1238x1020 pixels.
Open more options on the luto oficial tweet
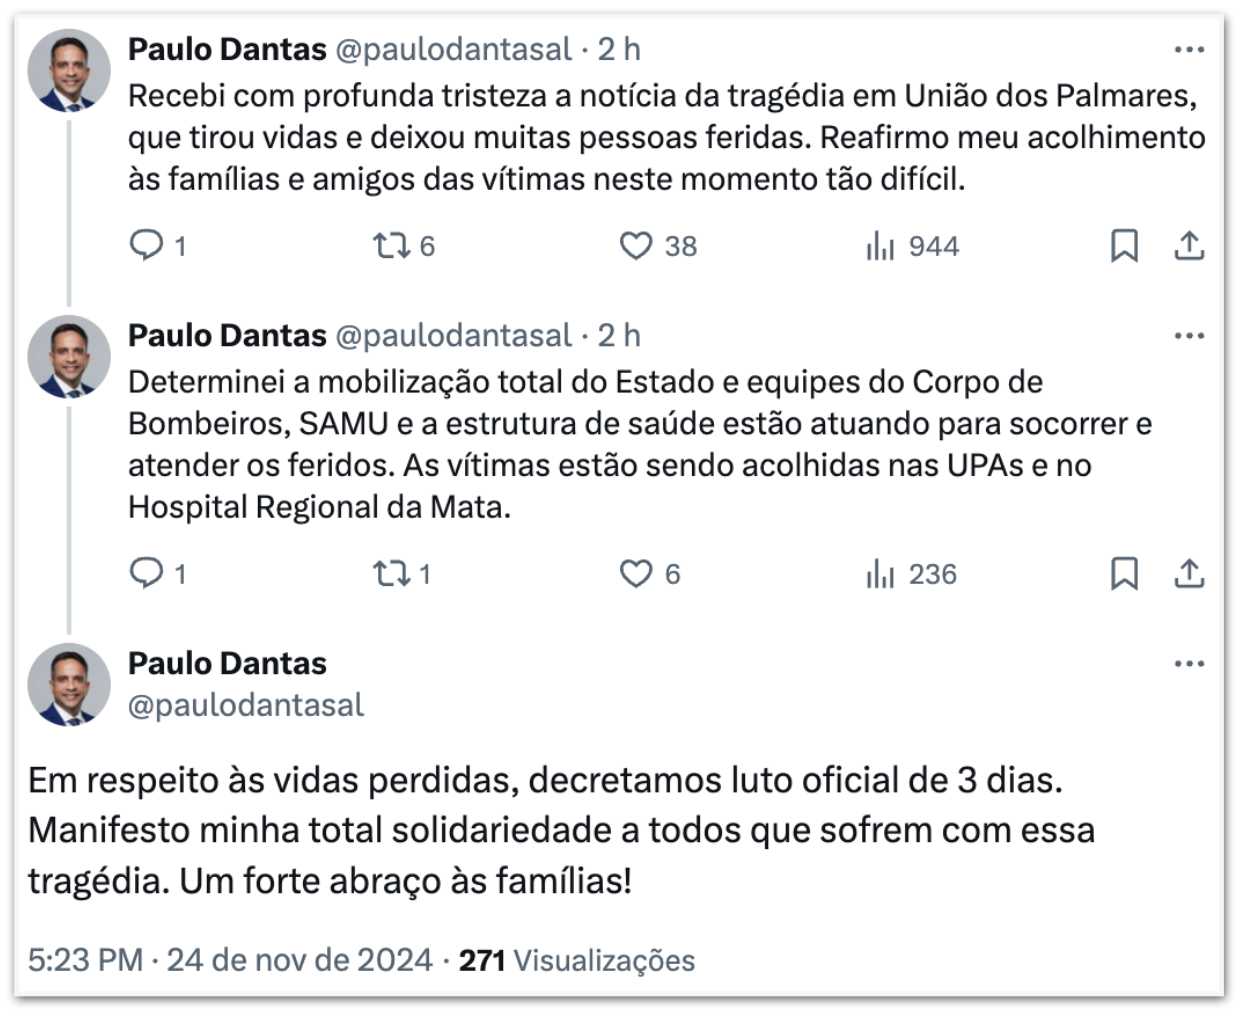pos(1188,663)
